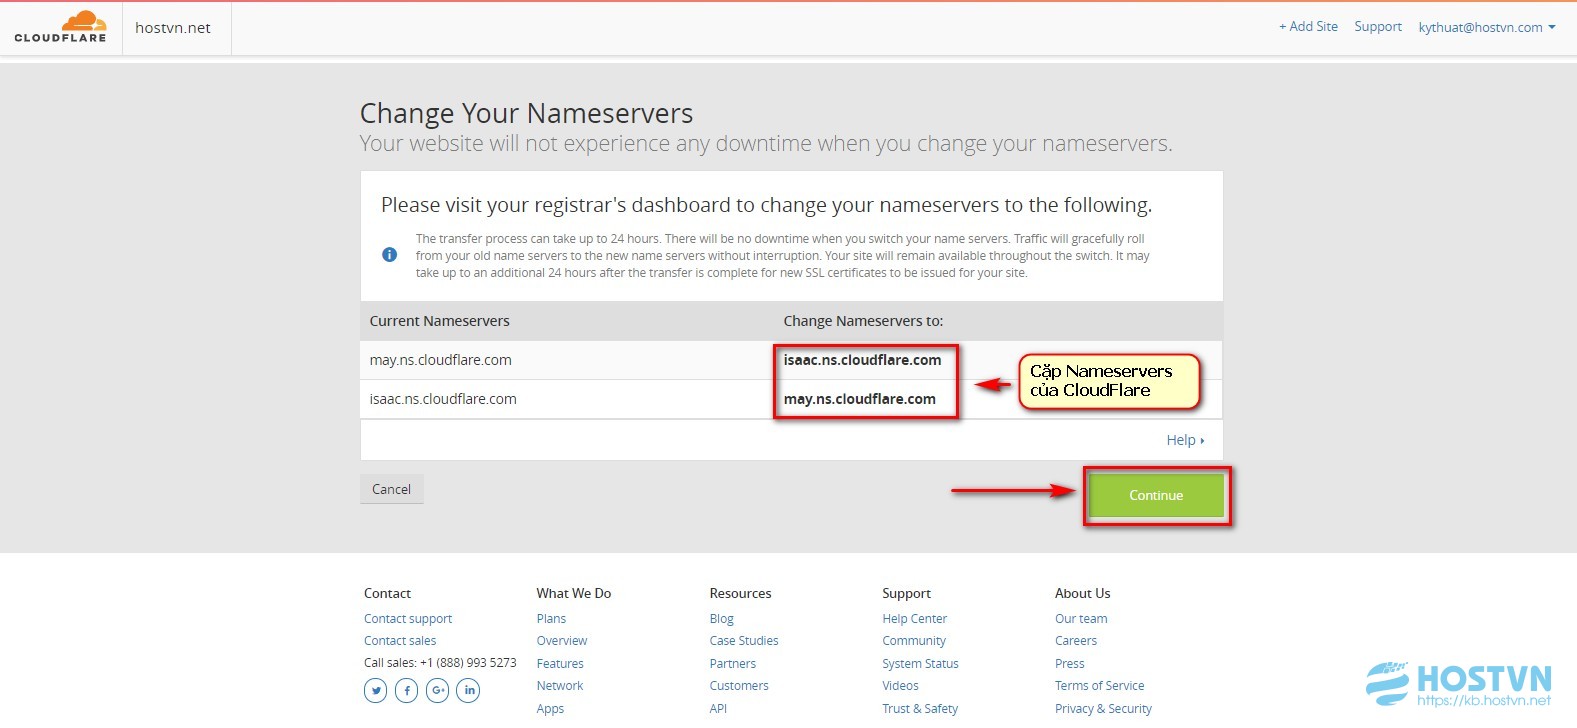Open the Network footer link
Image resolution: width=1577 pixels, height=728 pixels.
(560, 686)
